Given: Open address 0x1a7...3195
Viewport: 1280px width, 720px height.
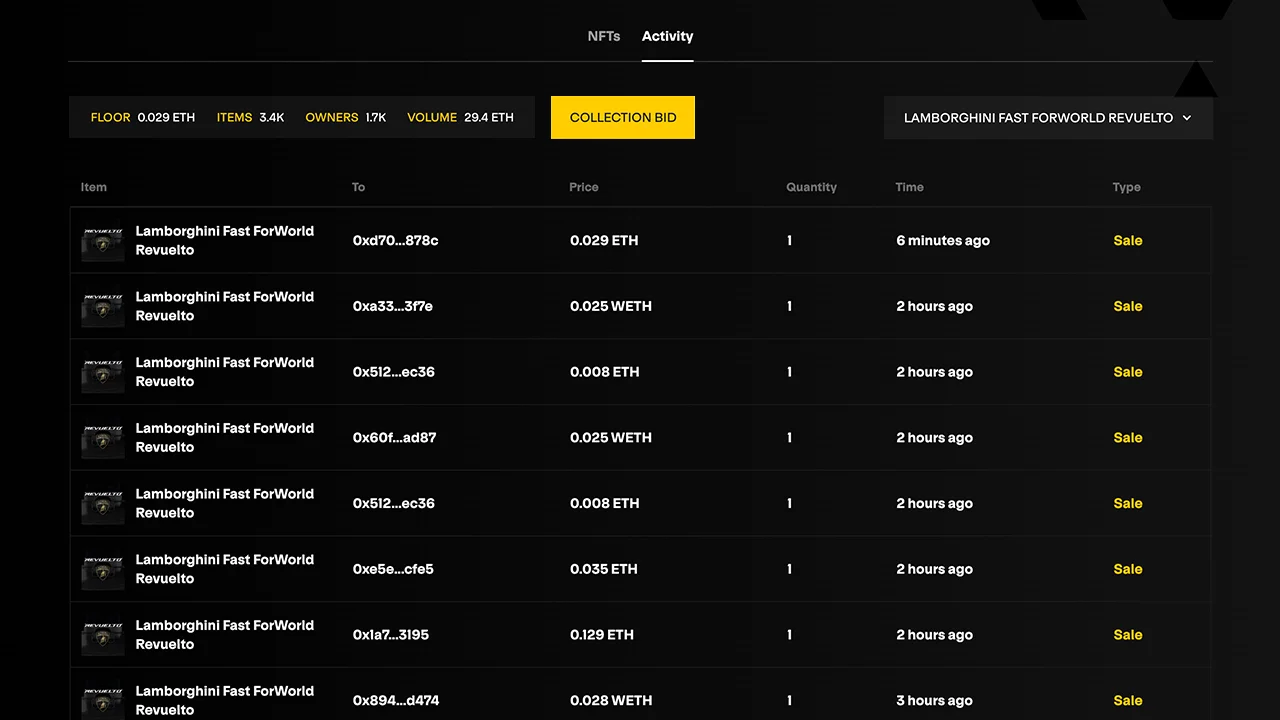Looking at the screenshot, I should click(390, 635).
